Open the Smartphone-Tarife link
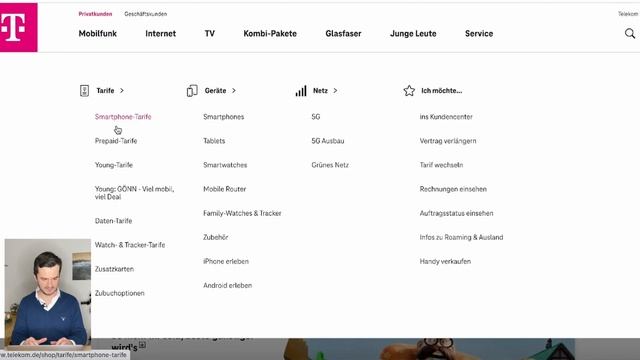The height and width of the screenshot is (360, 640). coord(123,117)
